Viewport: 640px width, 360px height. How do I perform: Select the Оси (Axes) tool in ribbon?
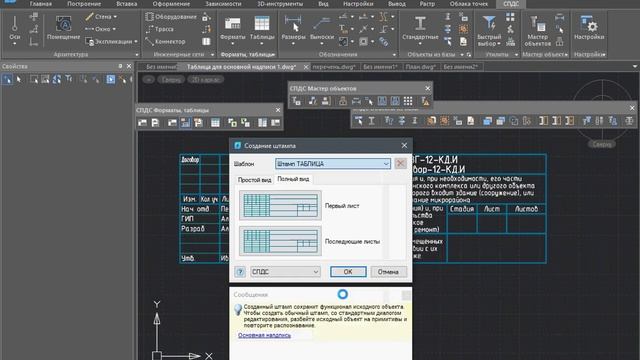(x=14, y=29)
